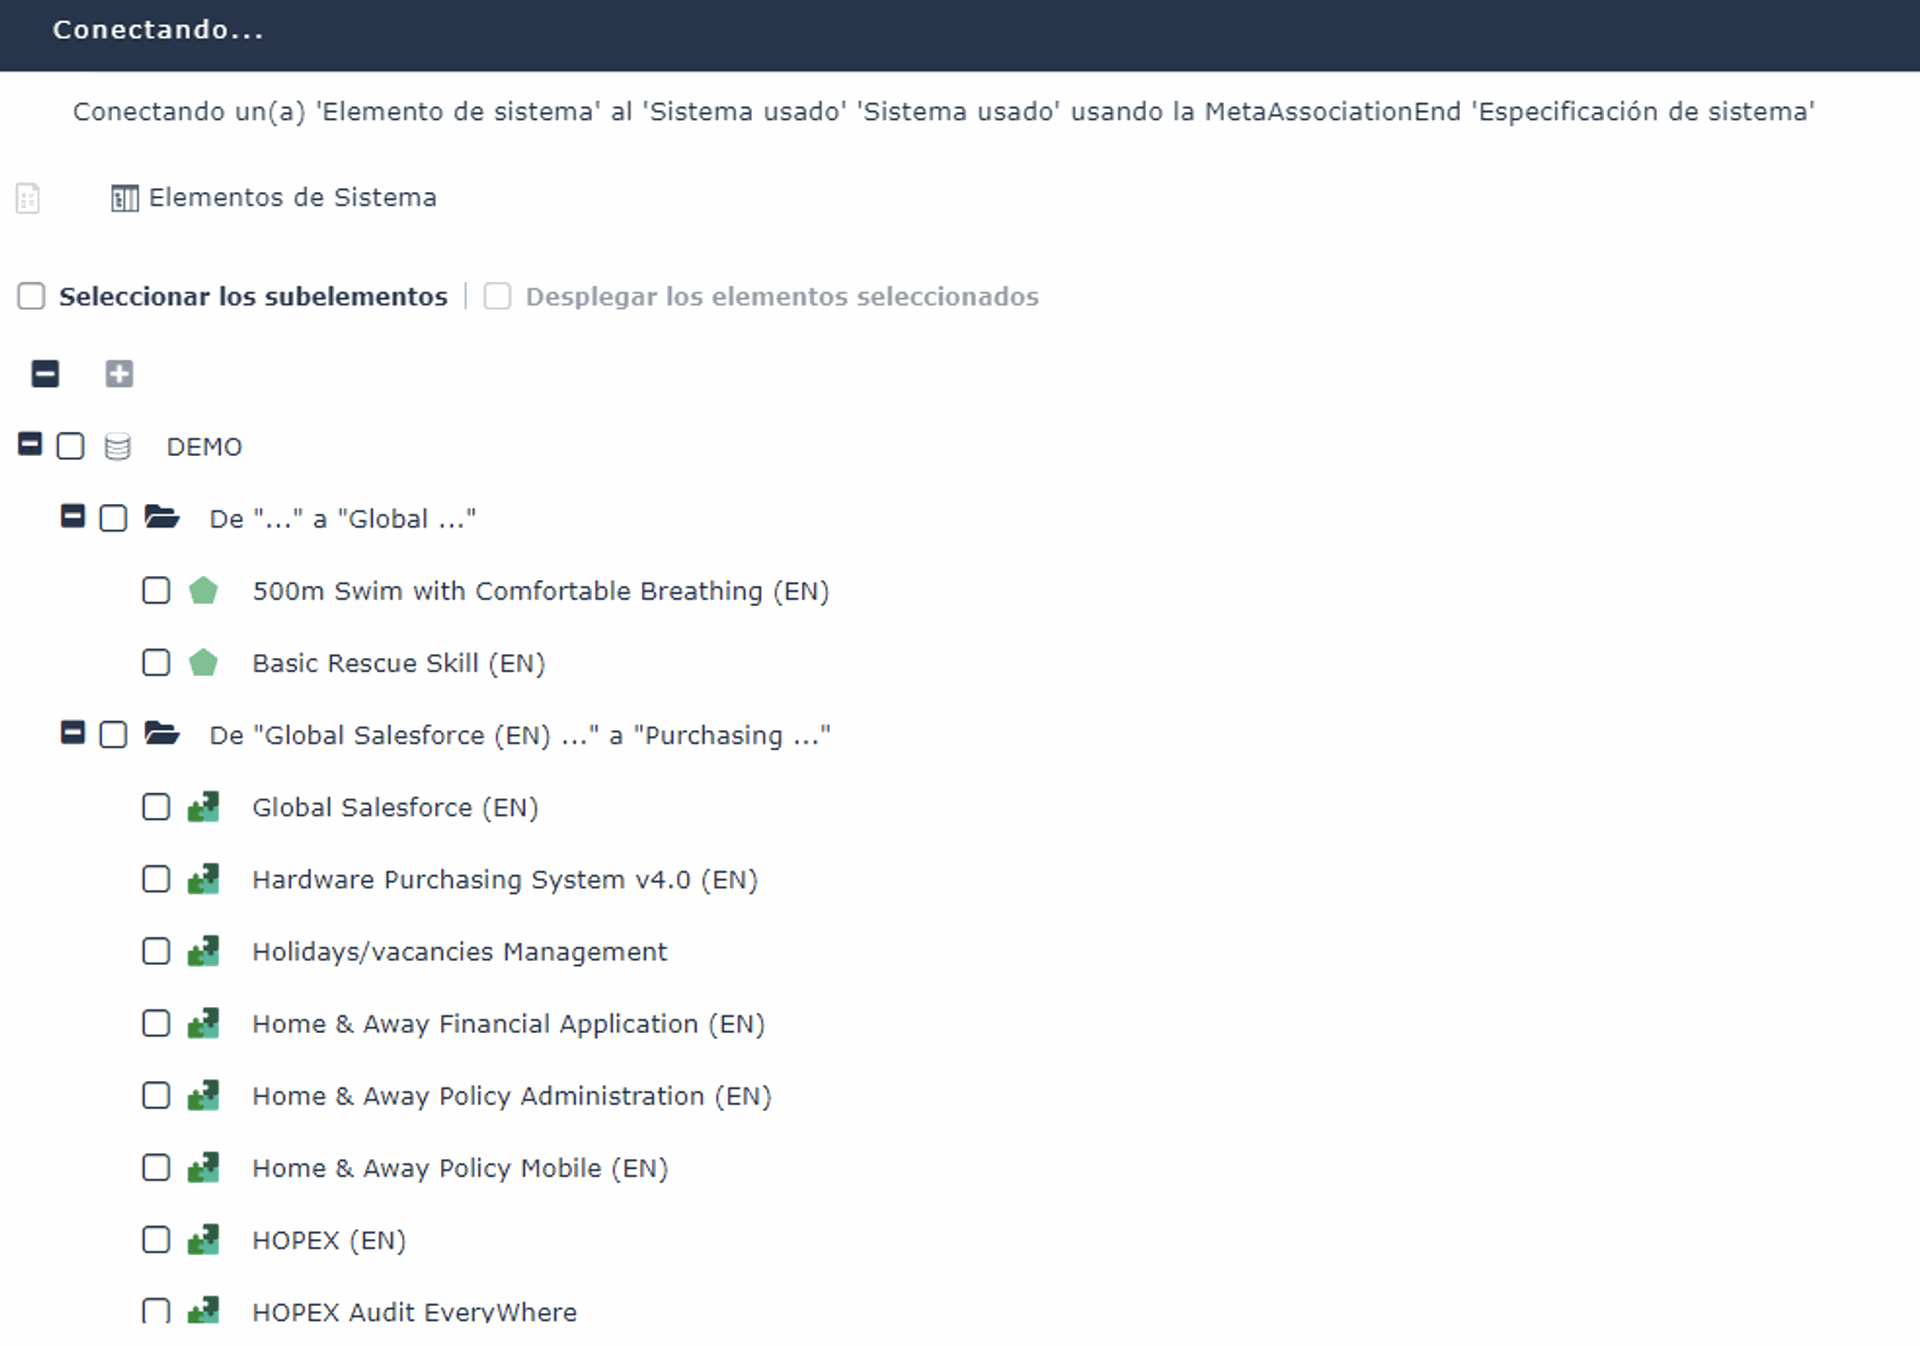The width and height of the screenshot is (1920, 1346).
Task: Click the document icon left of Elementos de Sistema
Action: (x=28, y=198)
